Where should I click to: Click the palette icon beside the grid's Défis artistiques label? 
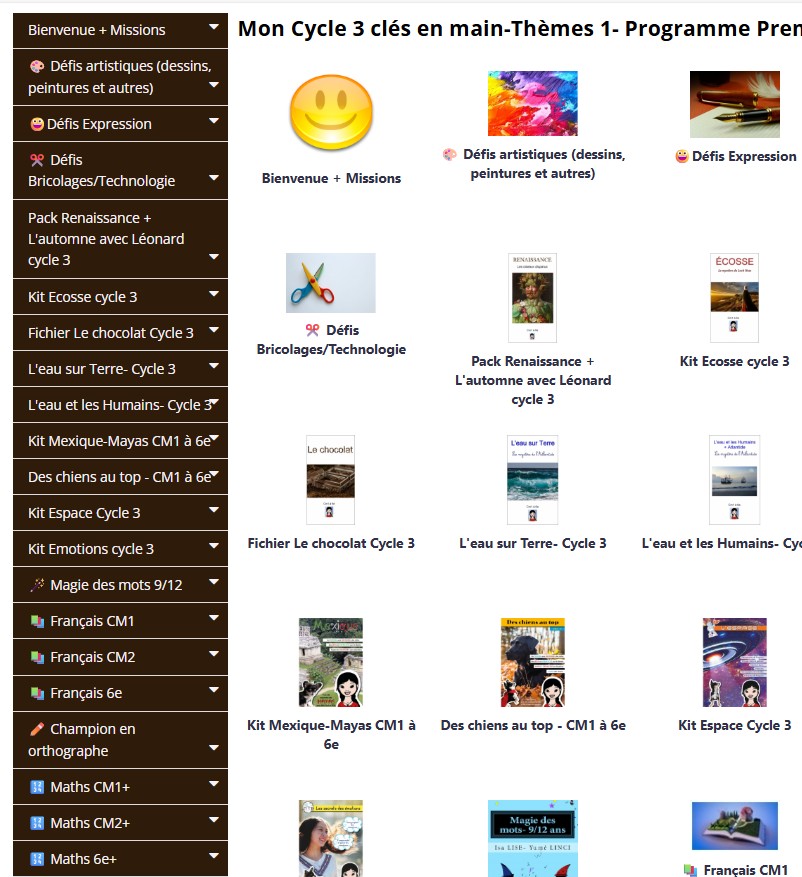450,155
